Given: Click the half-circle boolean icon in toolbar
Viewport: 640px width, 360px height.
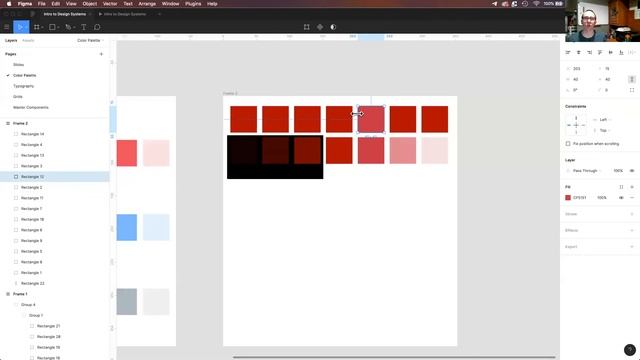Looking at the screenshot, I should pyautogui.click(x=333, y=27).
